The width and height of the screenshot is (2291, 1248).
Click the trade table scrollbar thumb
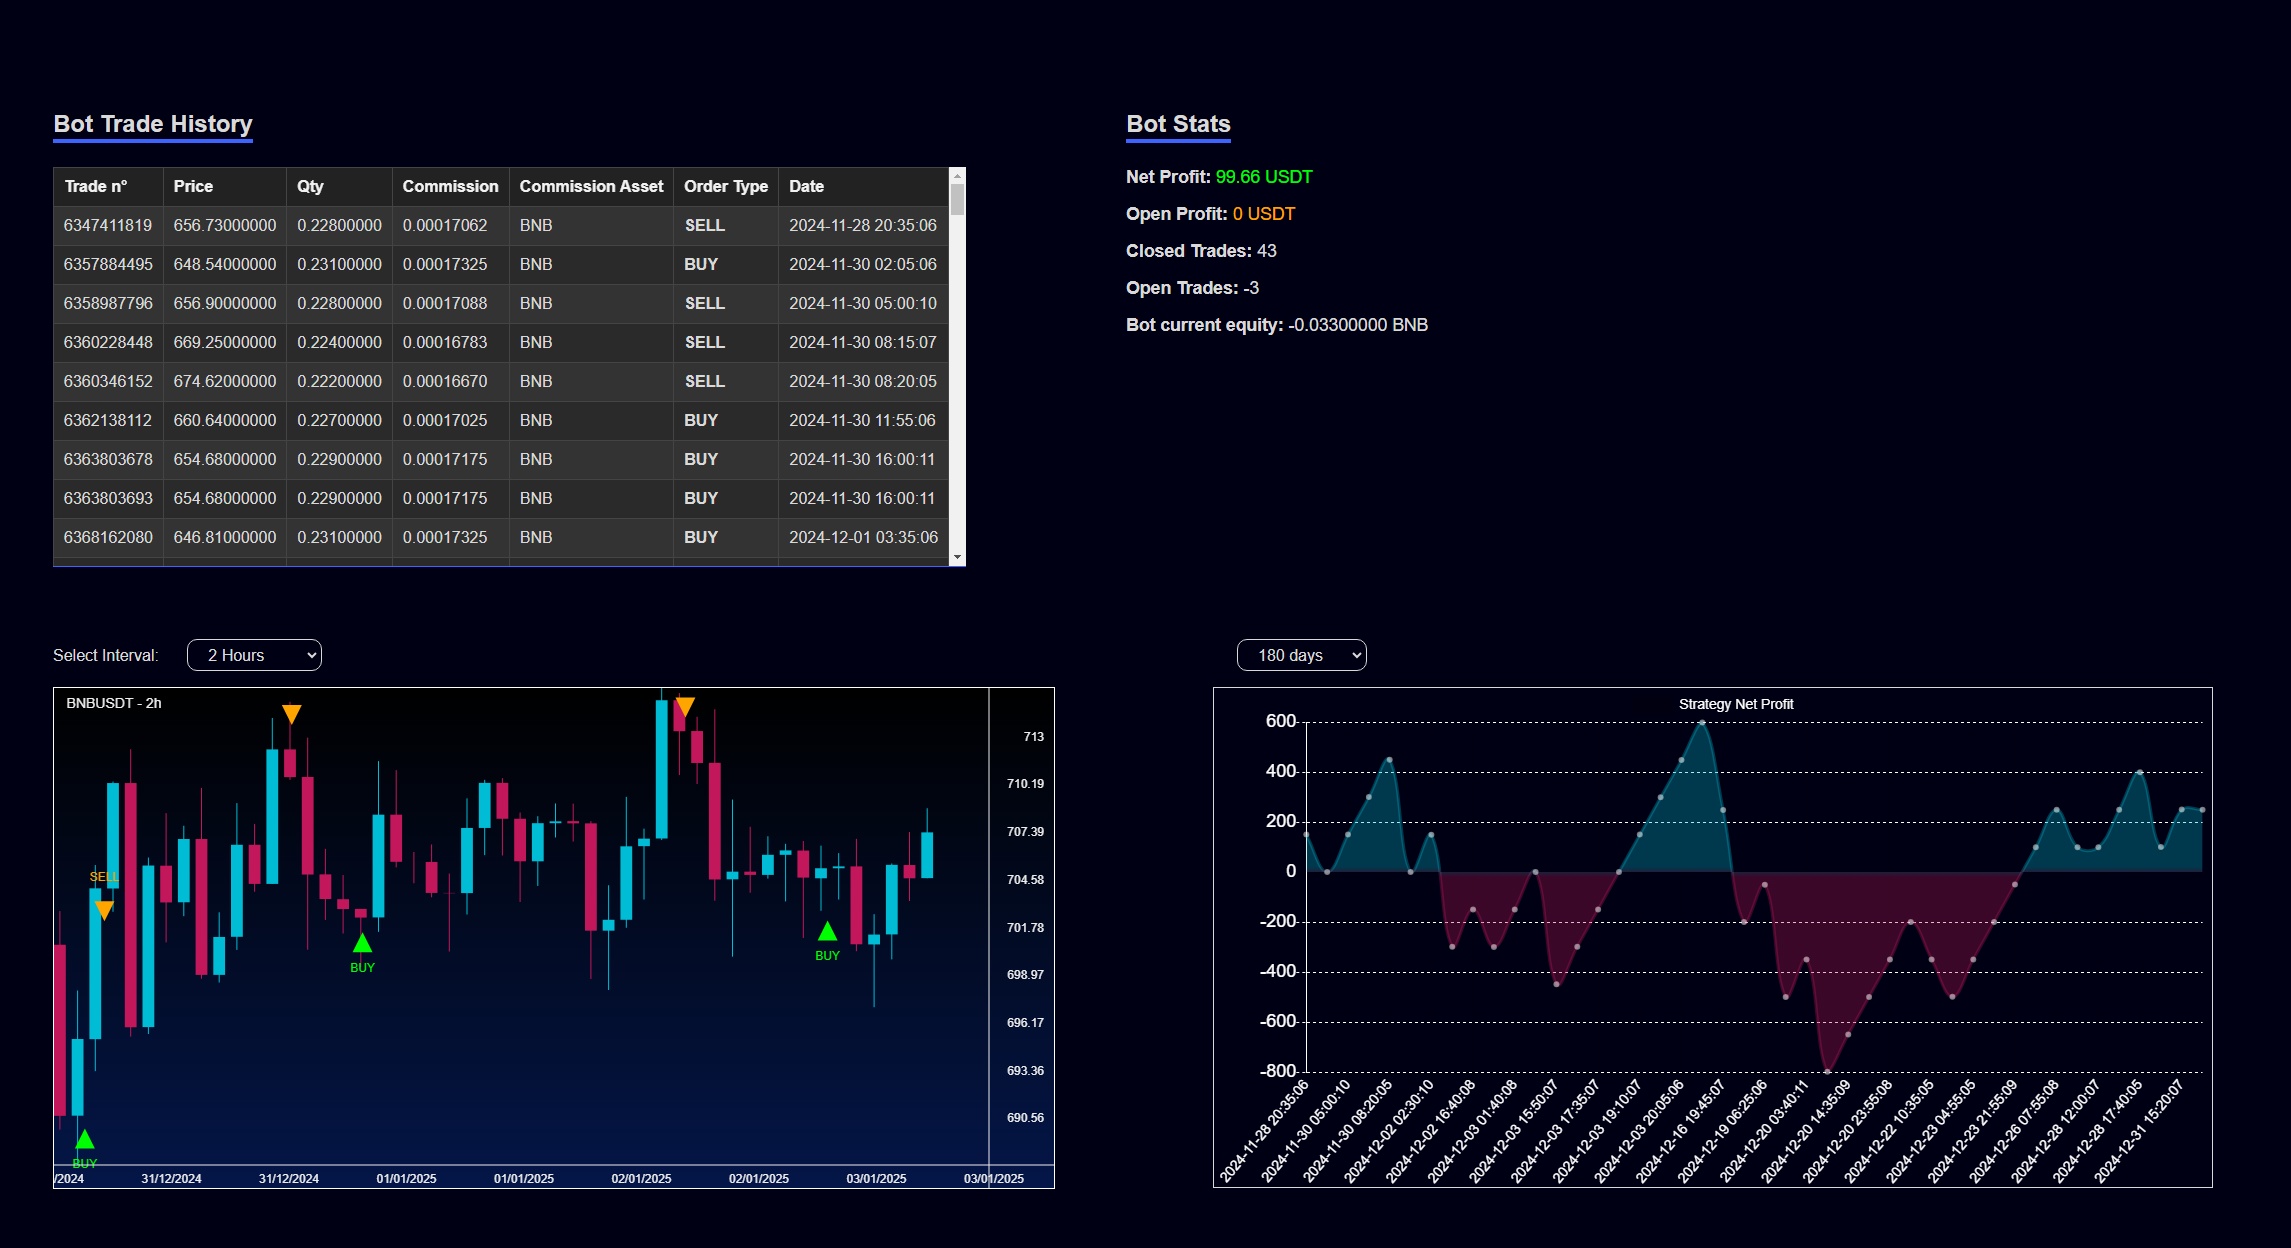(957, 198)
